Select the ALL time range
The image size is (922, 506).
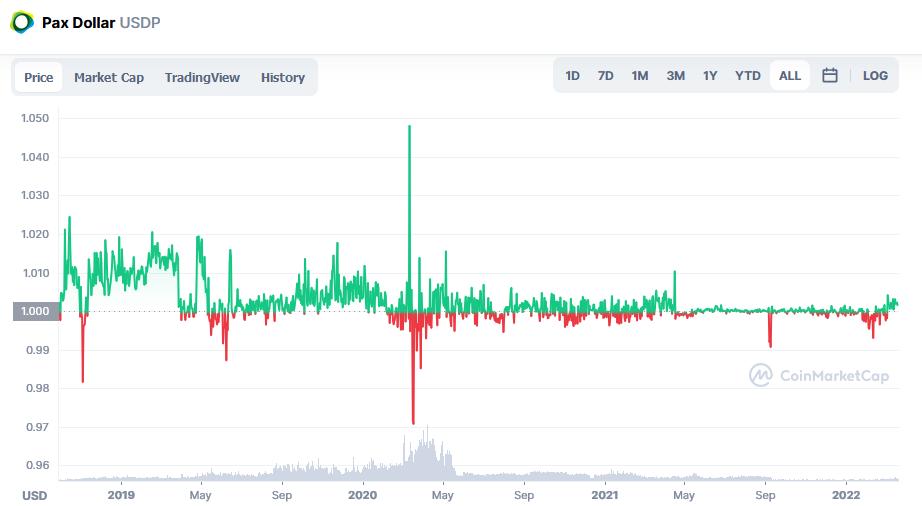click(790, 75)
